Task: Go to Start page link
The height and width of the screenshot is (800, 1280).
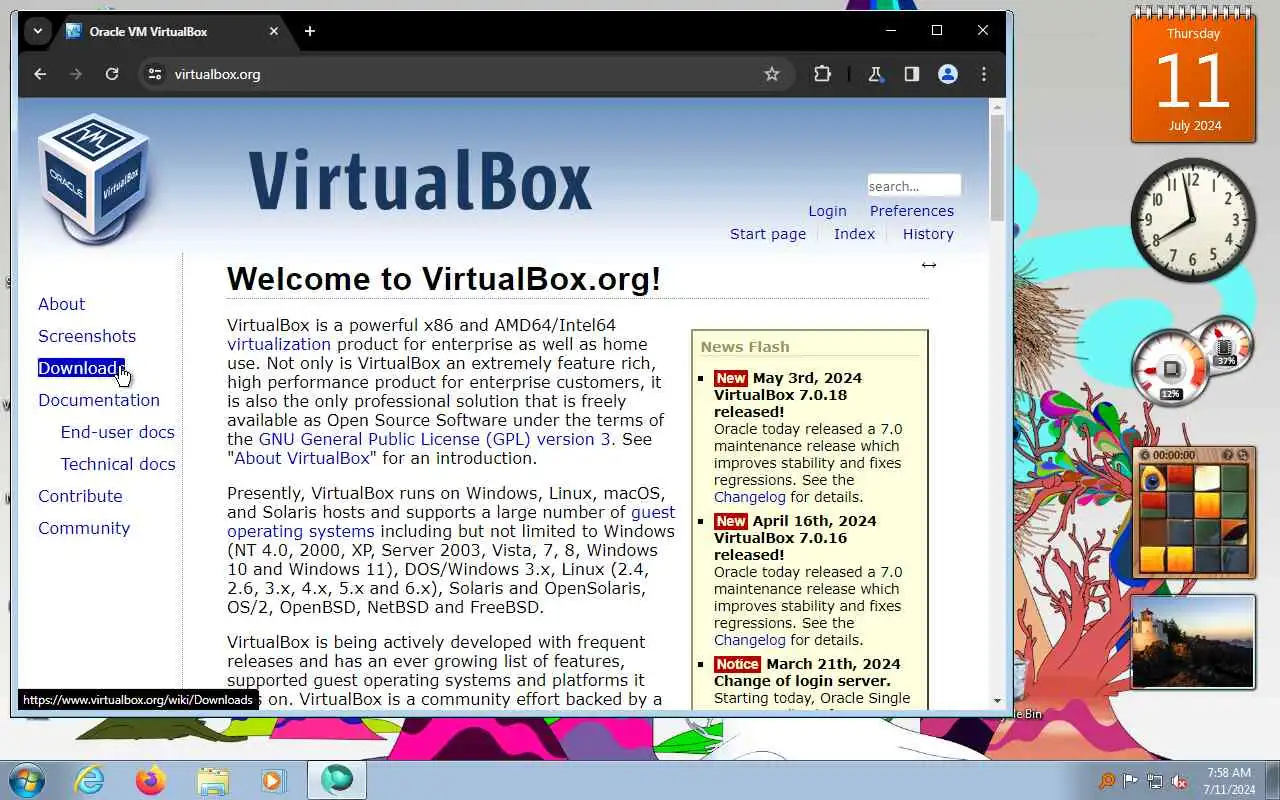Action: (x=768, y=234)
